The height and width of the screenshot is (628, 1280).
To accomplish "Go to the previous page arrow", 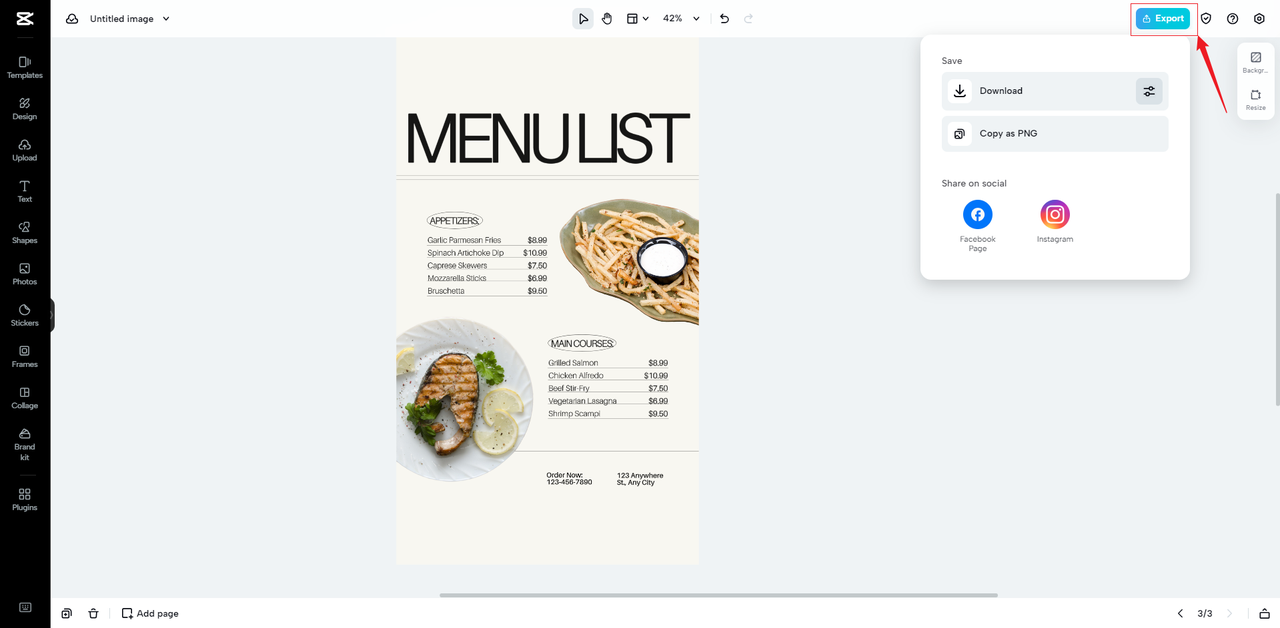I will click(x=1180, y=613).
